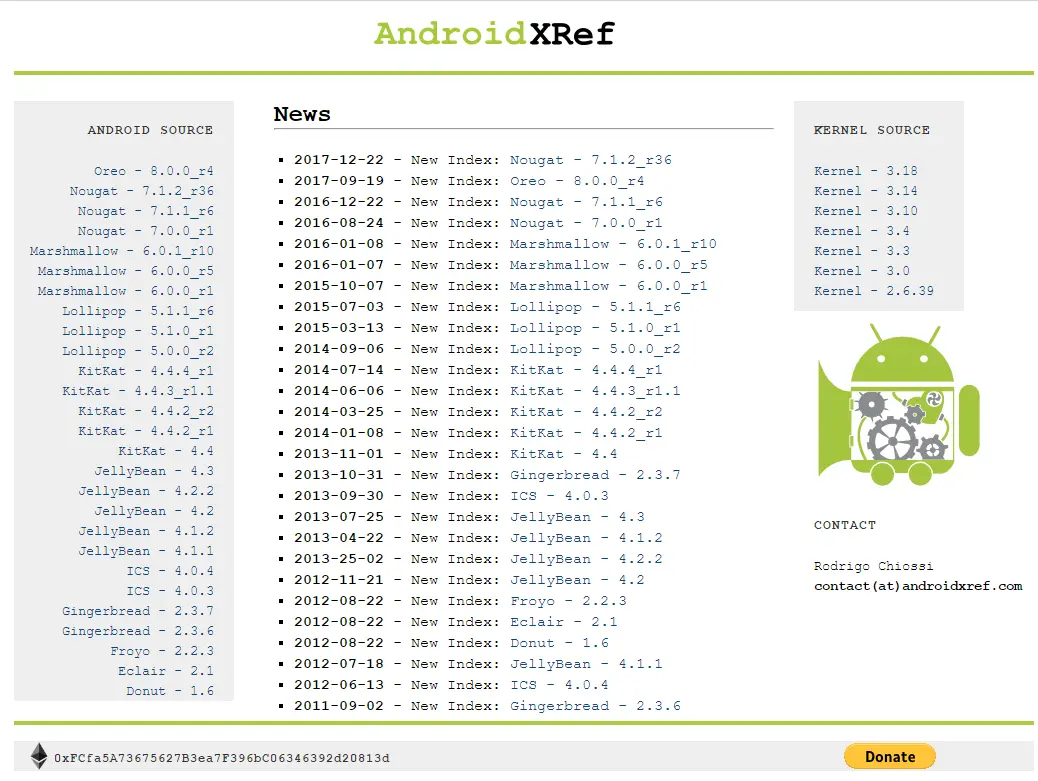The height and width of the screenshot is (781, 1038).
Task: Click the Ethereum diamond icon in footer
Action: pyautogui.click(x=39, y=756)
